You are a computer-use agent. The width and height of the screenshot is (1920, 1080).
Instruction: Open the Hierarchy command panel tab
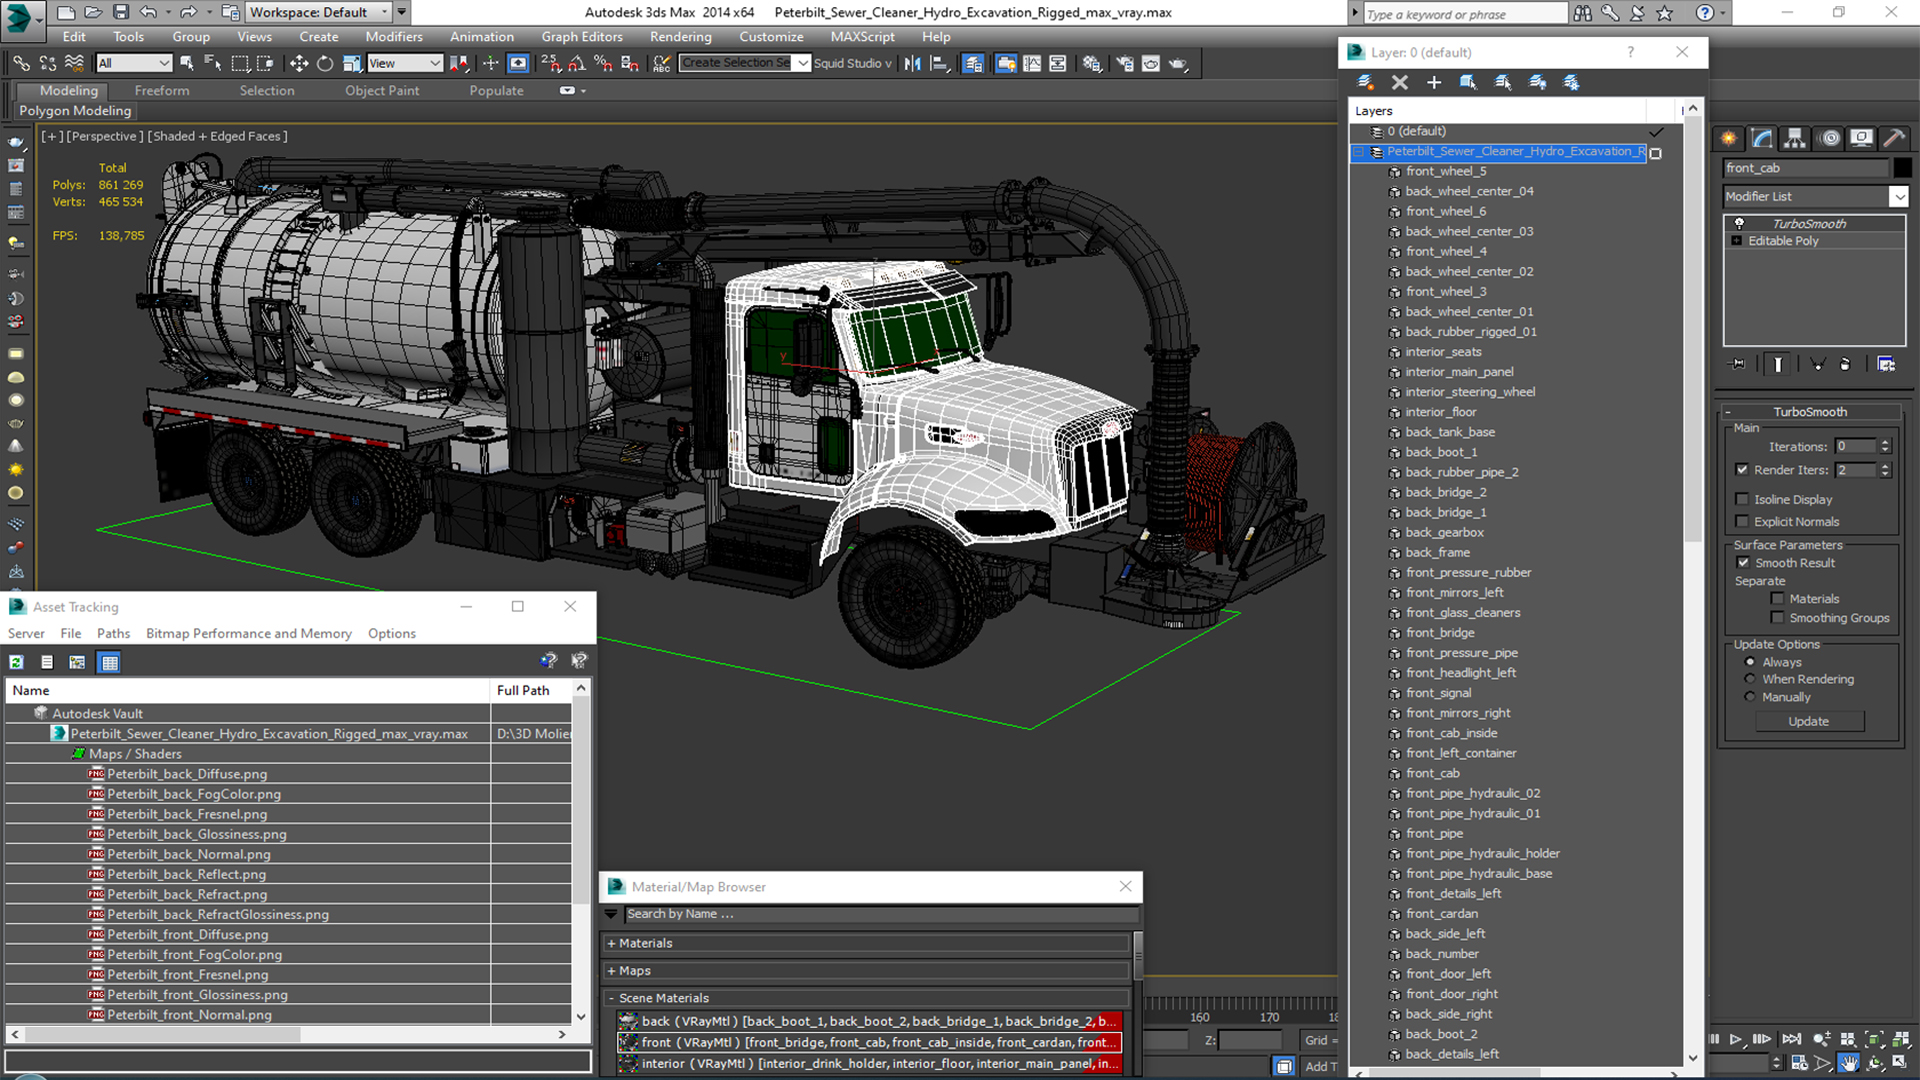(1795, 138)
